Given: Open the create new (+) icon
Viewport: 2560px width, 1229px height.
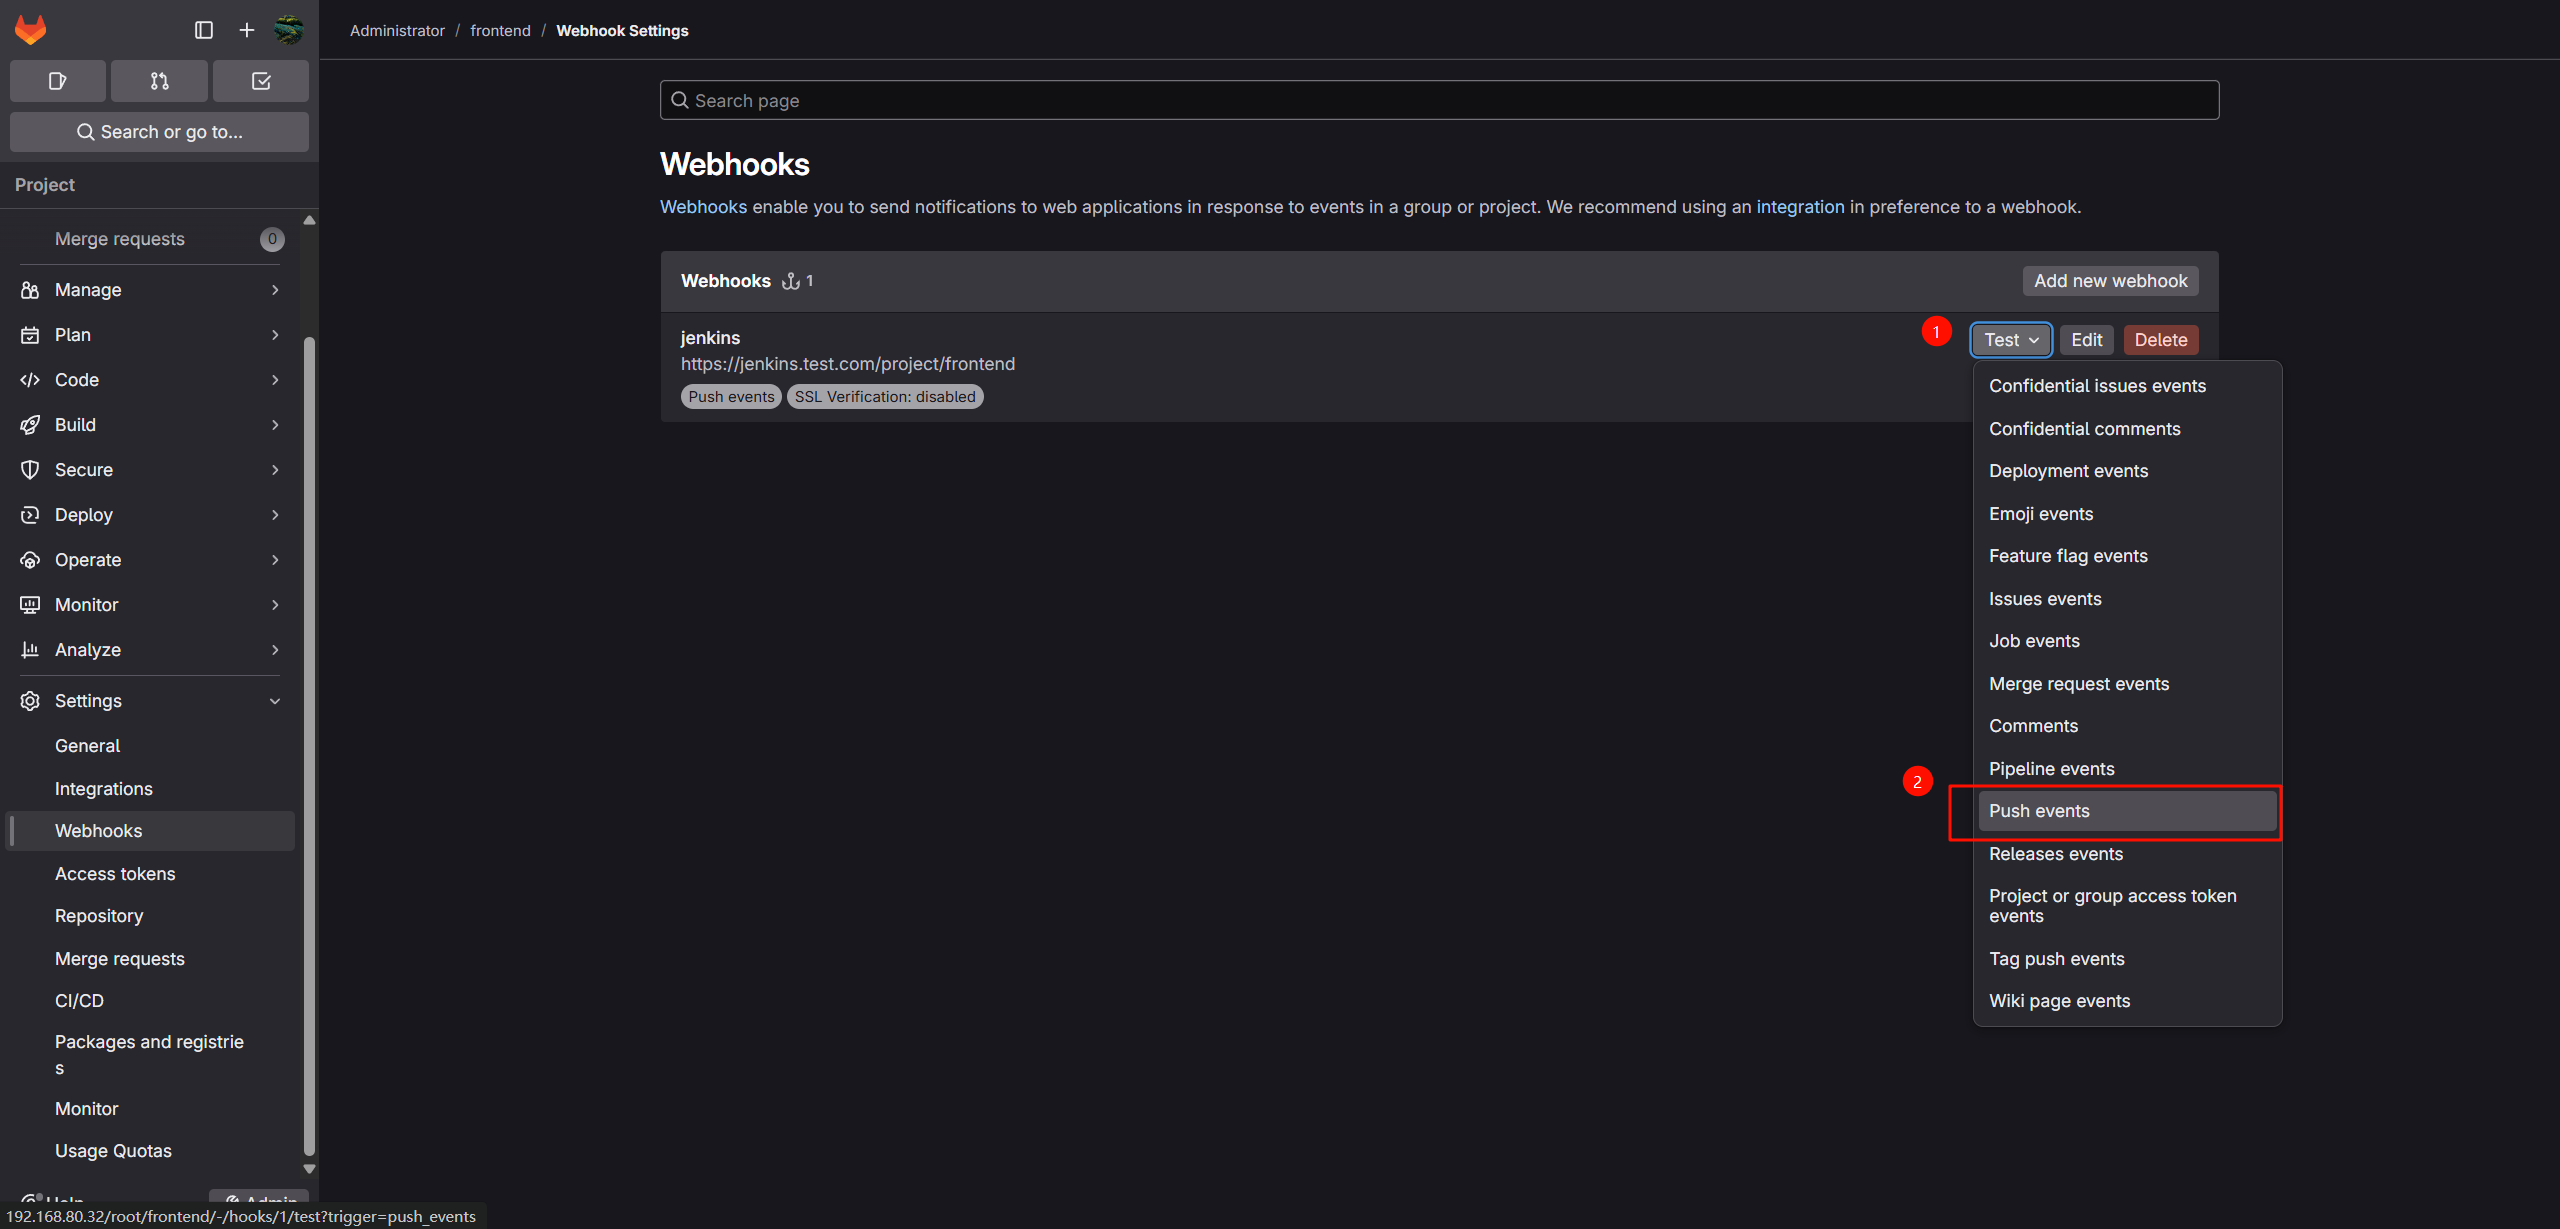Looking at the screenshot, I should coord(246,30).
